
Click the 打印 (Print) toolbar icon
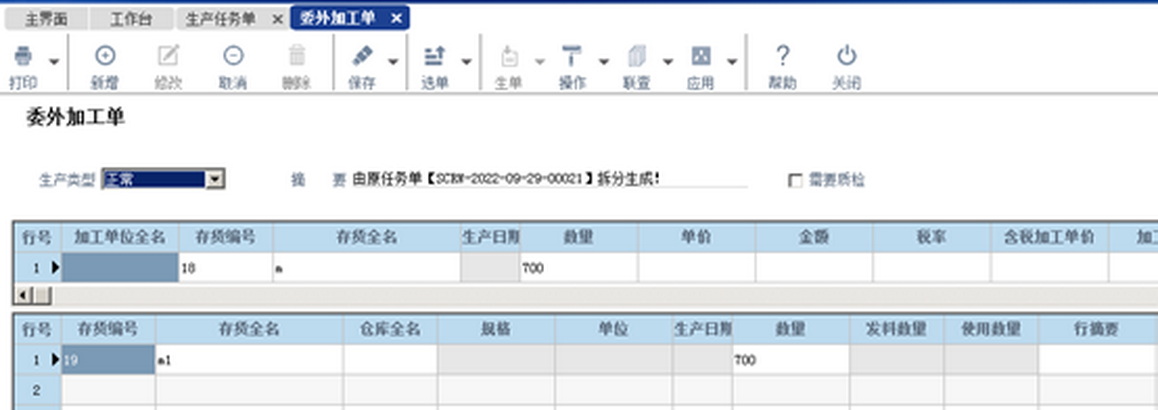[x=23, y=57]
